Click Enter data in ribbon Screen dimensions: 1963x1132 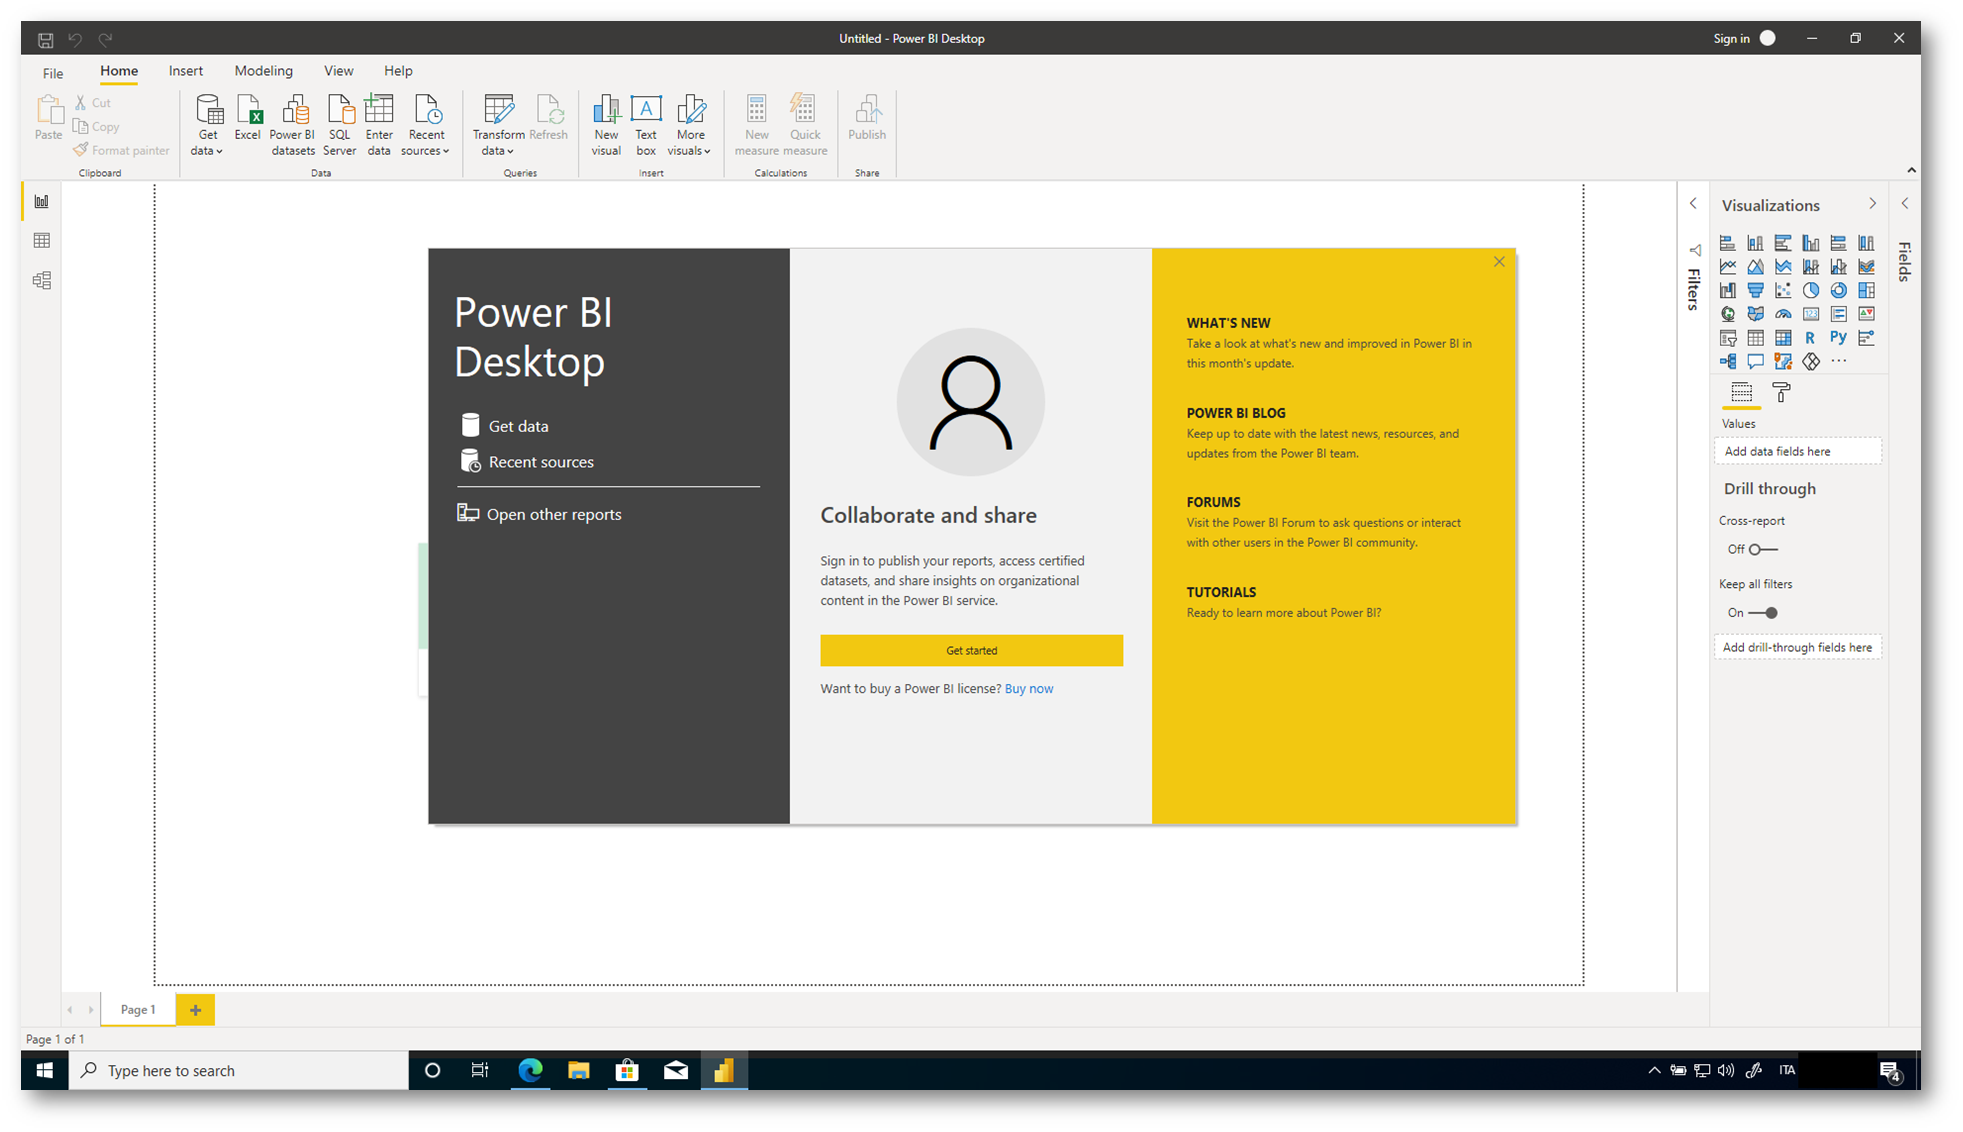tap(379, 125)
